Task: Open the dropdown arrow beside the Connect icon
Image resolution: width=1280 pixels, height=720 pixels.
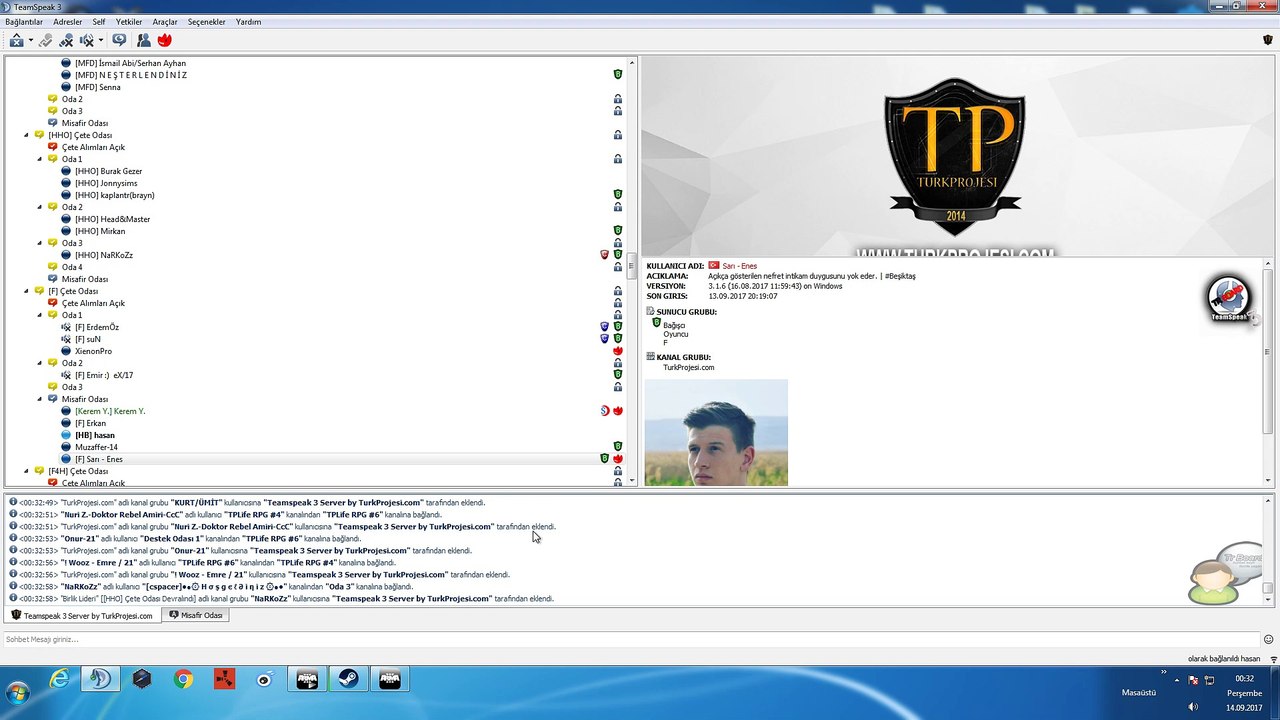Action: [x=31, y=41]
